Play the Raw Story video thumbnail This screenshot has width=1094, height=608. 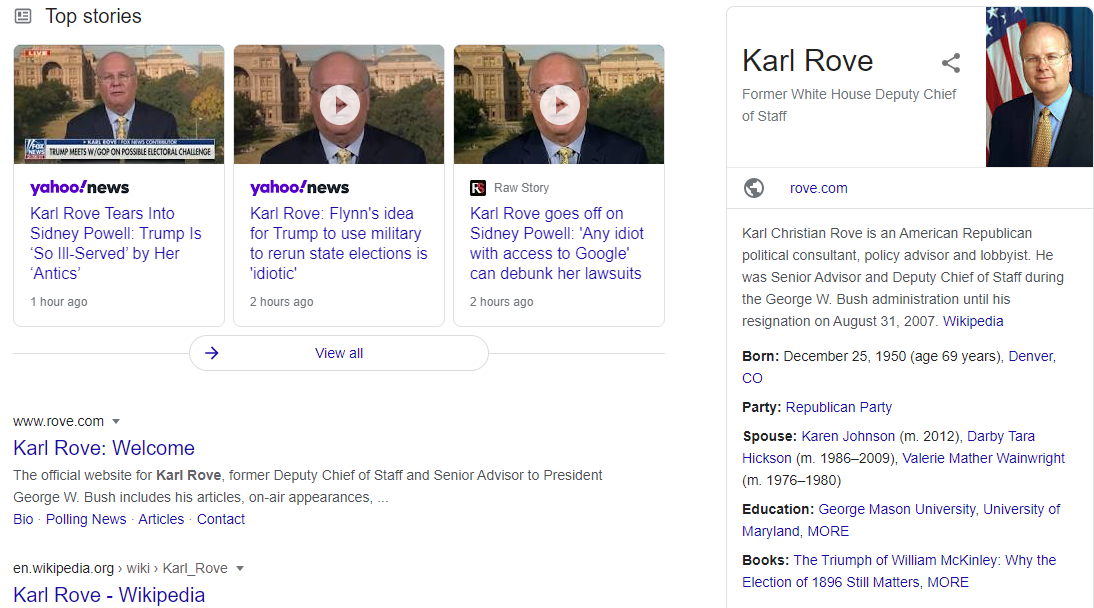click(560, 105)
